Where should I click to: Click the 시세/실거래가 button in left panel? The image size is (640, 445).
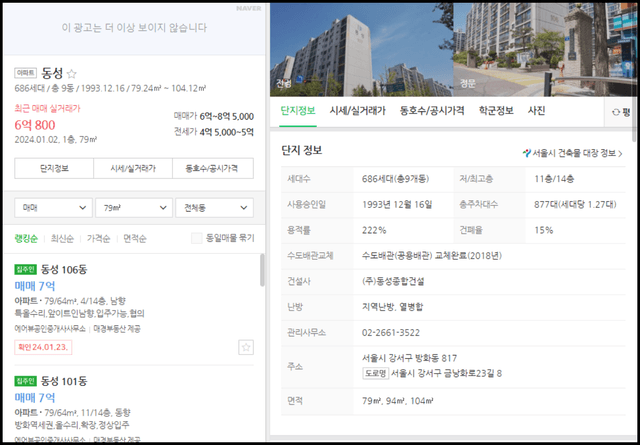[x=133, y=168]
